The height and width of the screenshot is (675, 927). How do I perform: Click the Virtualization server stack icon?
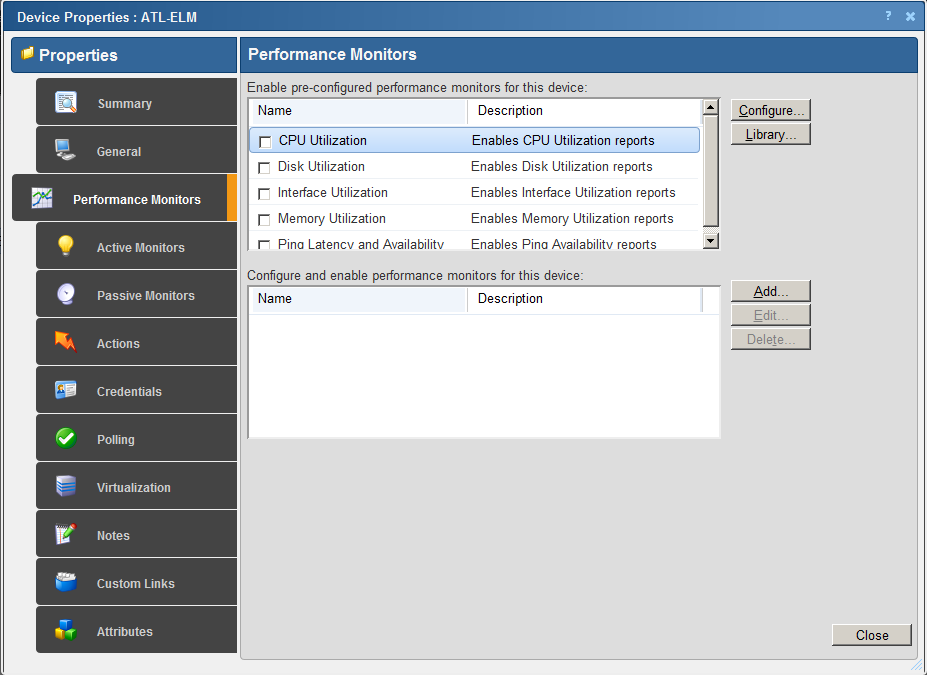click(x=66, y=486)
